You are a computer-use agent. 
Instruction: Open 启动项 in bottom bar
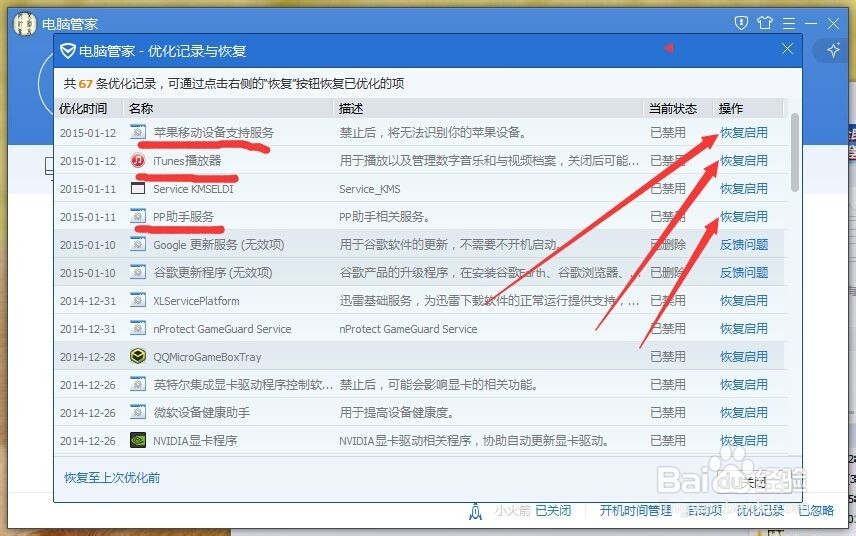(704, 510)
